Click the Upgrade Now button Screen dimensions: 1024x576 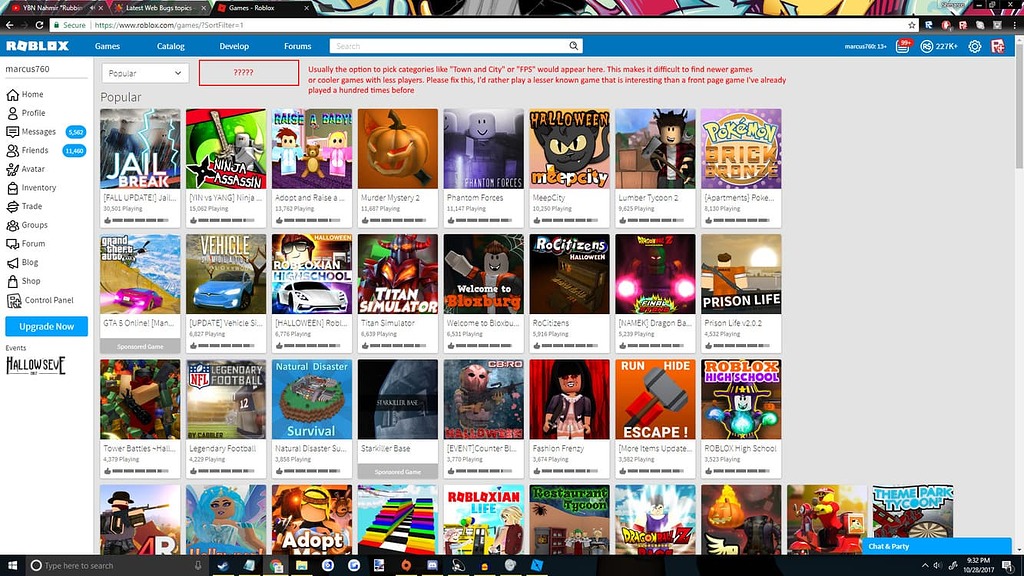click(46, 326)
